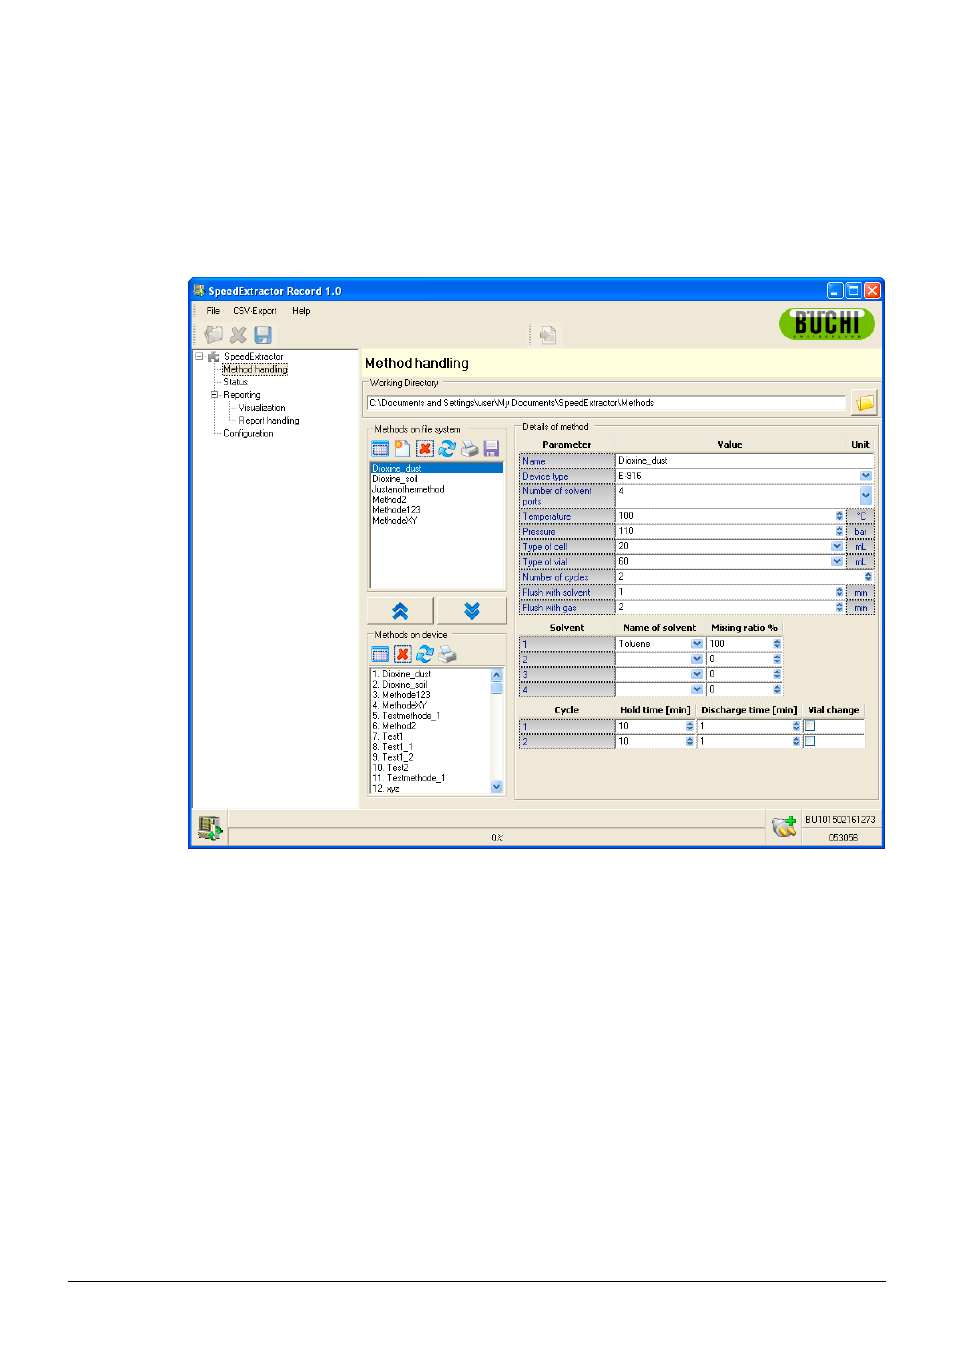954x1350 pixels.
Task: Print selected file system method
Action: [469, 449]
